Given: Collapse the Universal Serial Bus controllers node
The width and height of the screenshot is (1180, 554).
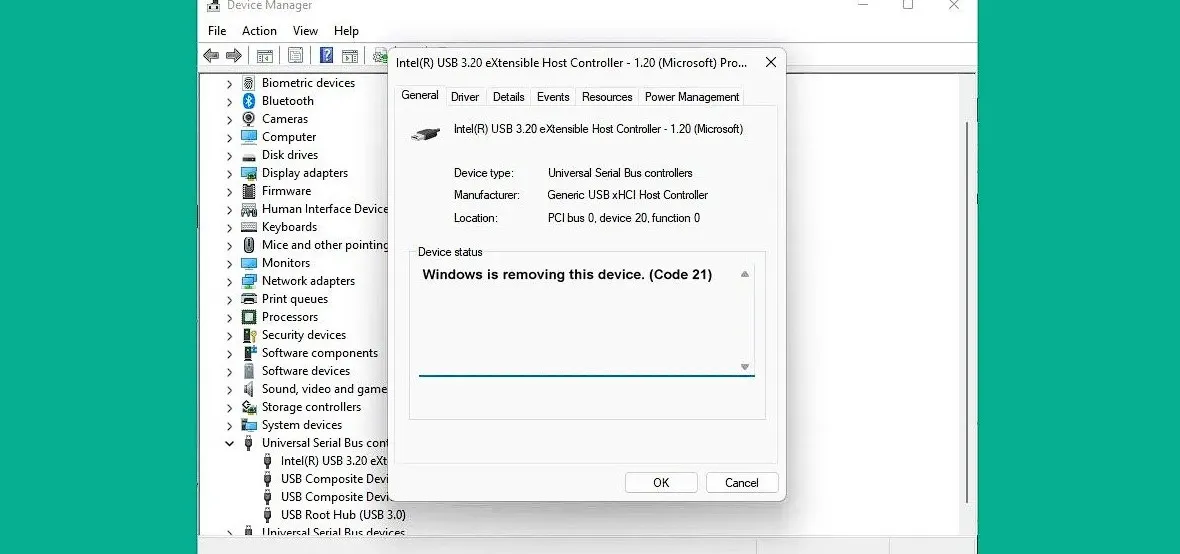Looking at the screenshot, I should coord(229,443).
